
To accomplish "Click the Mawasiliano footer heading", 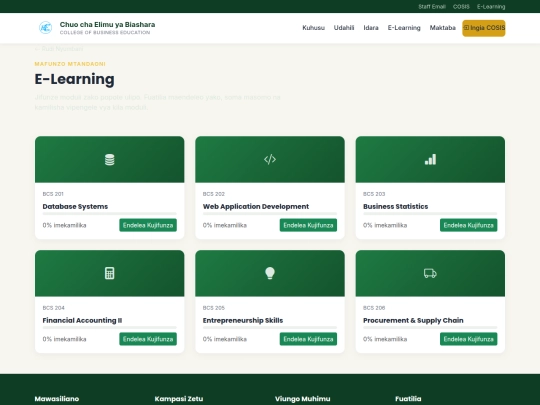I will (57, 399).
